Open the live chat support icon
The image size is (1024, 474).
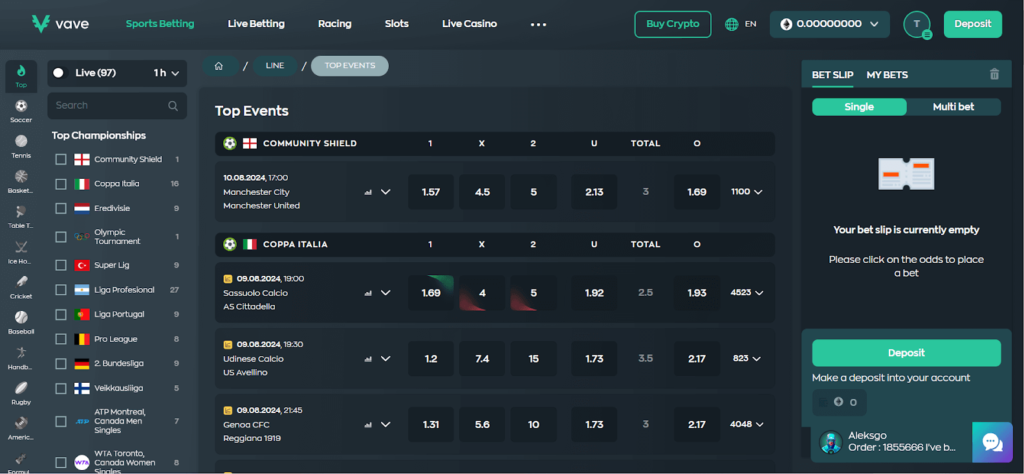[992, 442]
